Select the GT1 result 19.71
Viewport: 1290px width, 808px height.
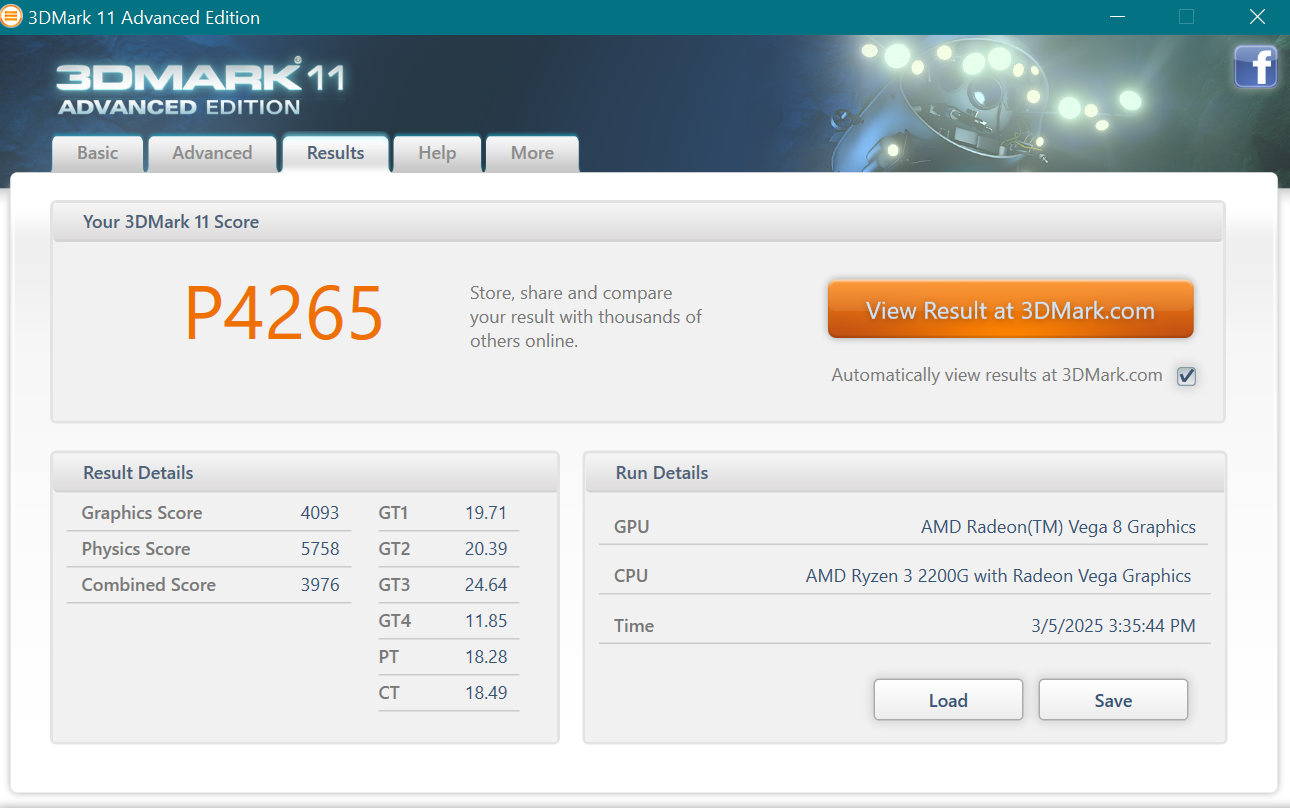486,513
